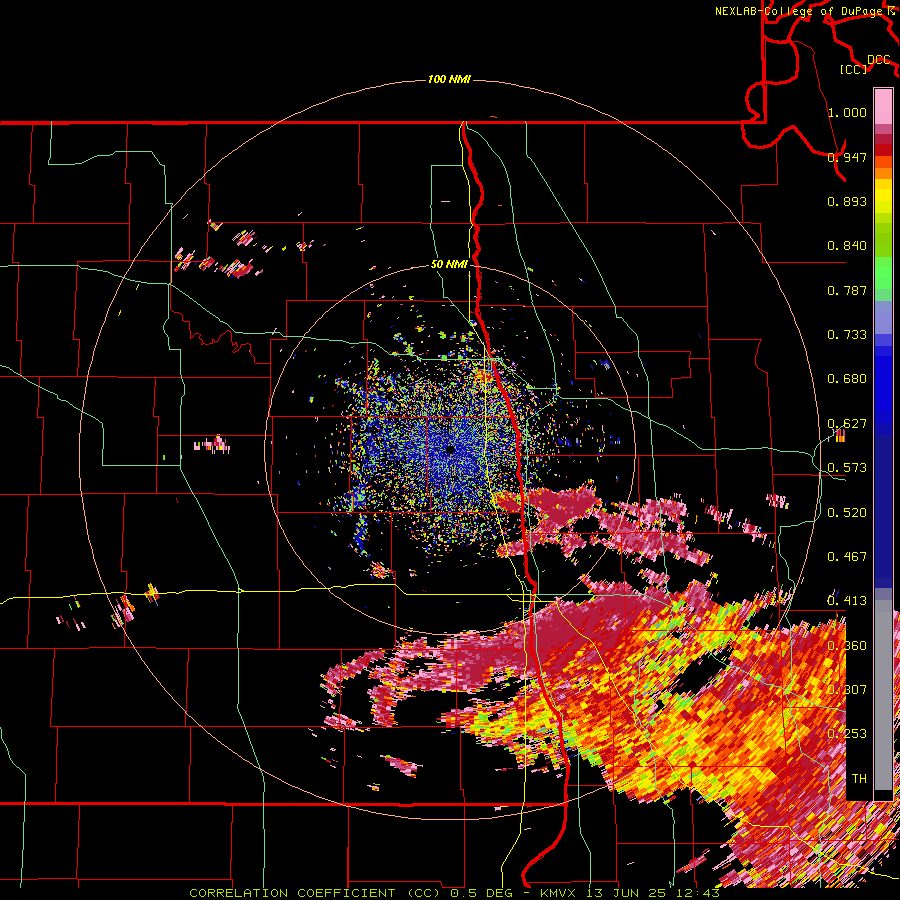Click the 0.893 scale value
This screenshot has height=900, width=900.
pos(847,201)
